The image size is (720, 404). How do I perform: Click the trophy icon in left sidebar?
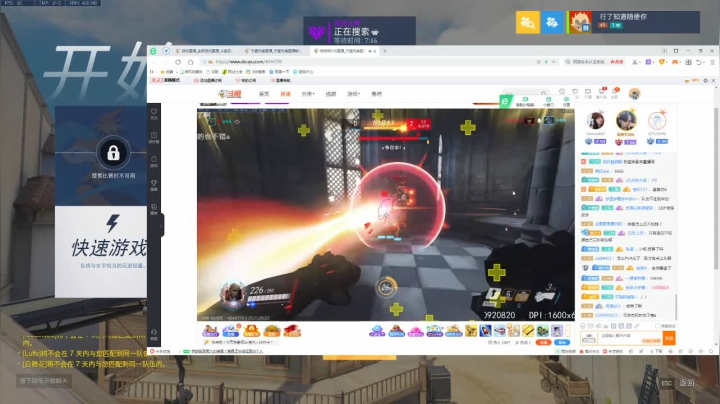coord(154,185)
